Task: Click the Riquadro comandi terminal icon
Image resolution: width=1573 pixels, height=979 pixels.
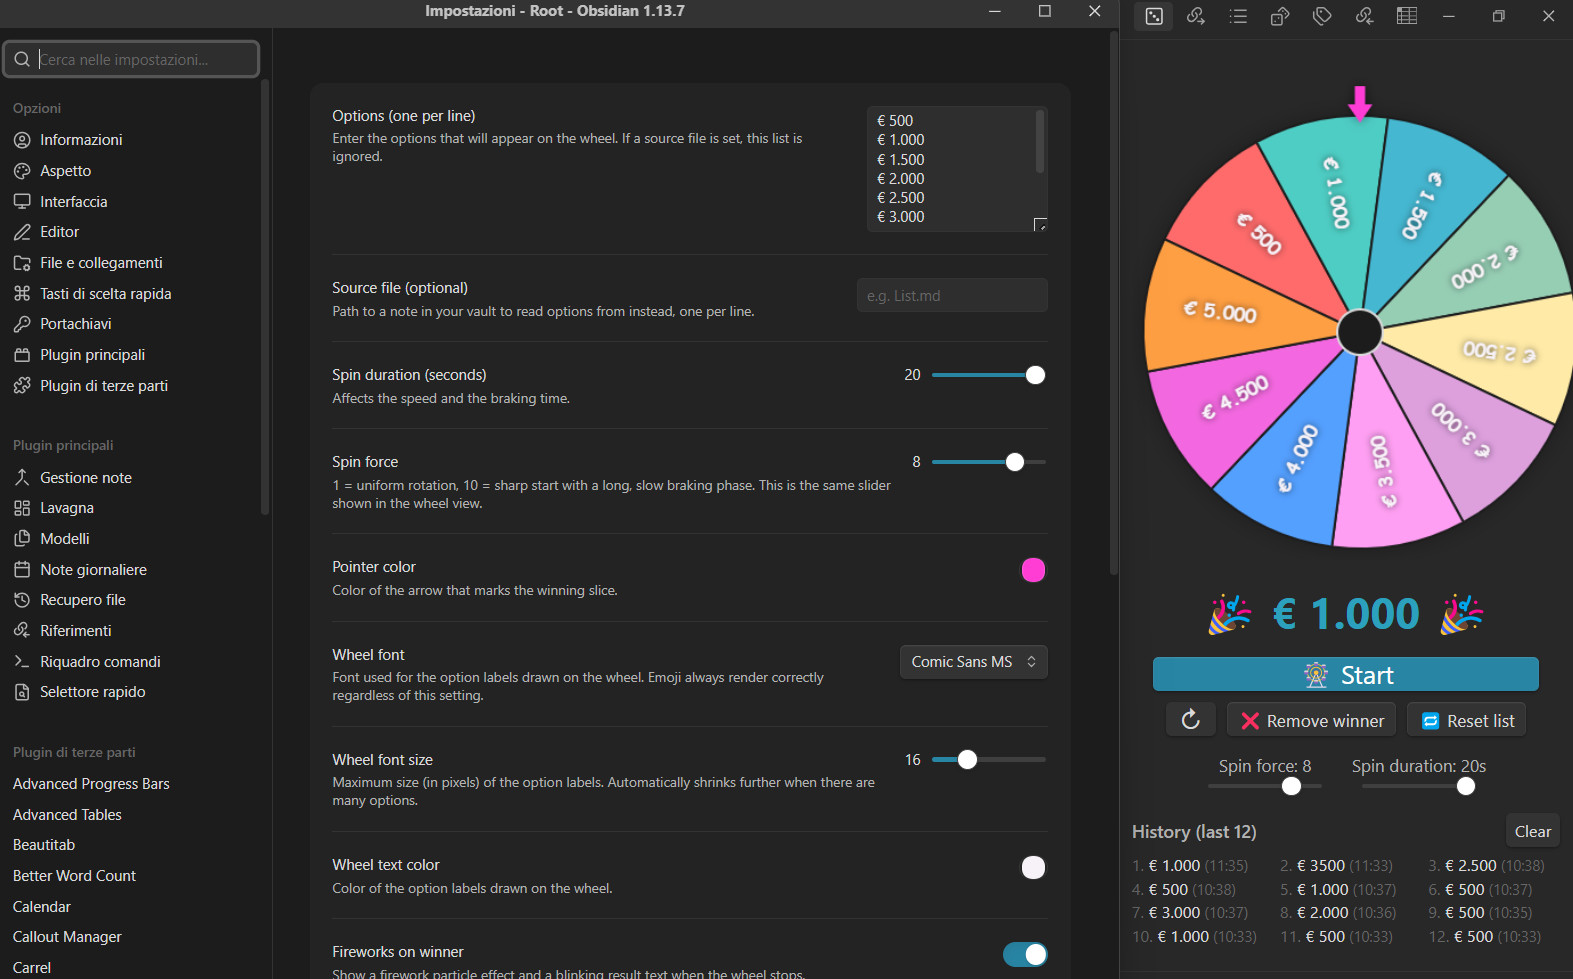Action: point(22,662)
